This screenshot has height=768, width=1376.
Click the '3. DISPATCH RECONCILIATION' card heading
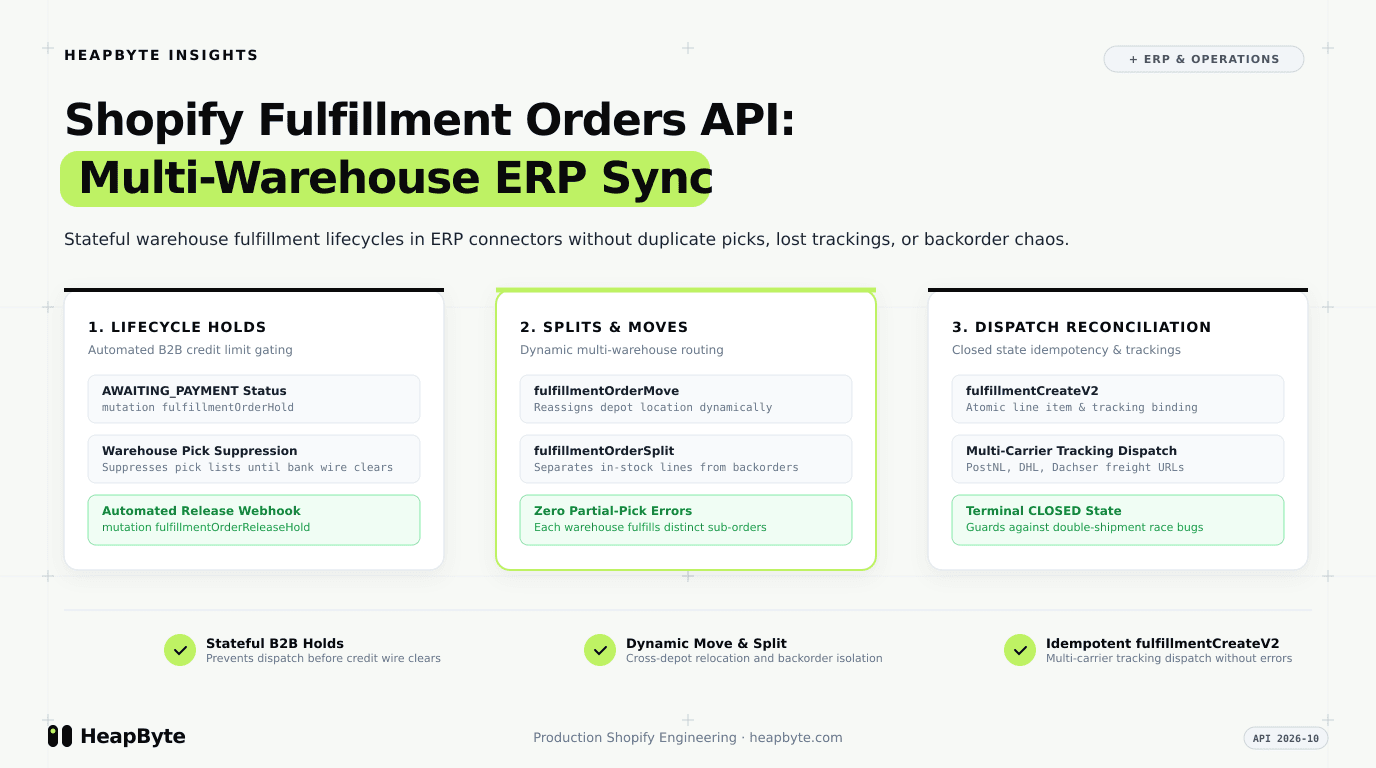pyautogui.click(x=1082, y=327)
